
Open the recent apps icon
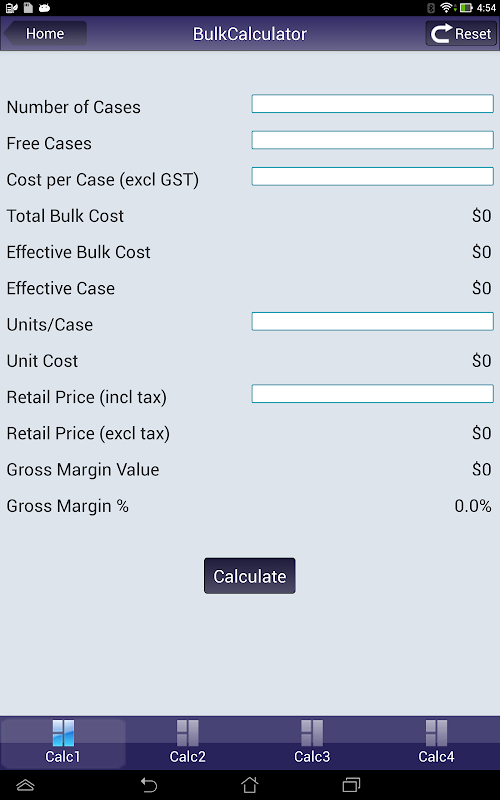(x=351, y=785)
